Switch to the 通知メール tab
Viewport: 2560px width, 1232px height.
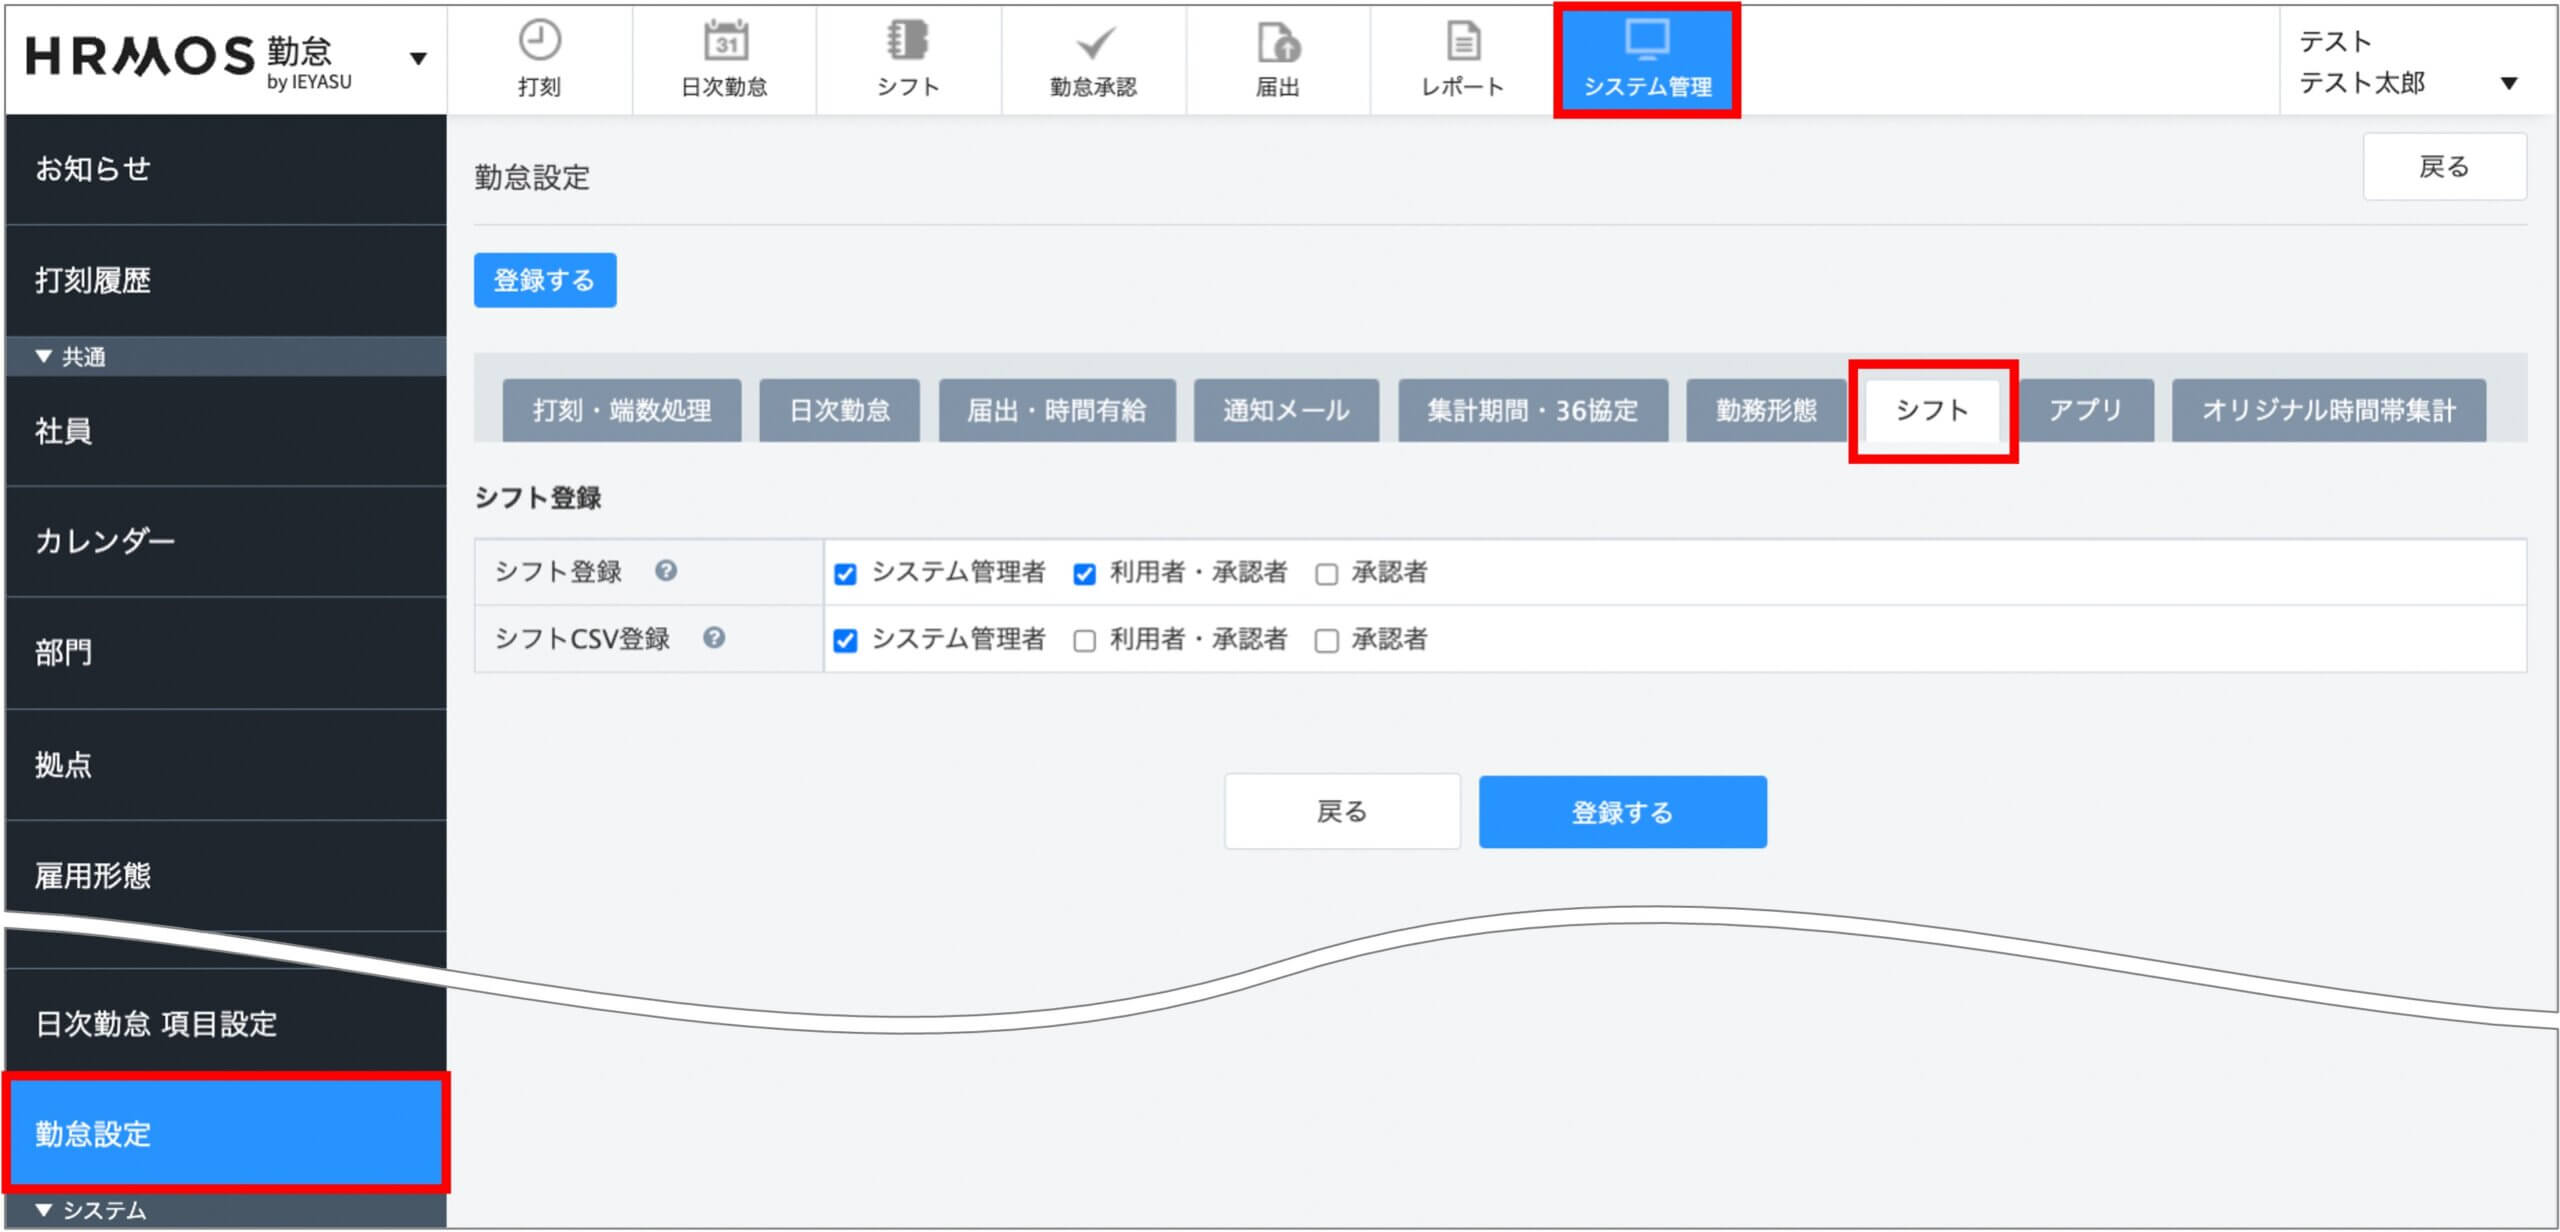tap(1286, 410)
